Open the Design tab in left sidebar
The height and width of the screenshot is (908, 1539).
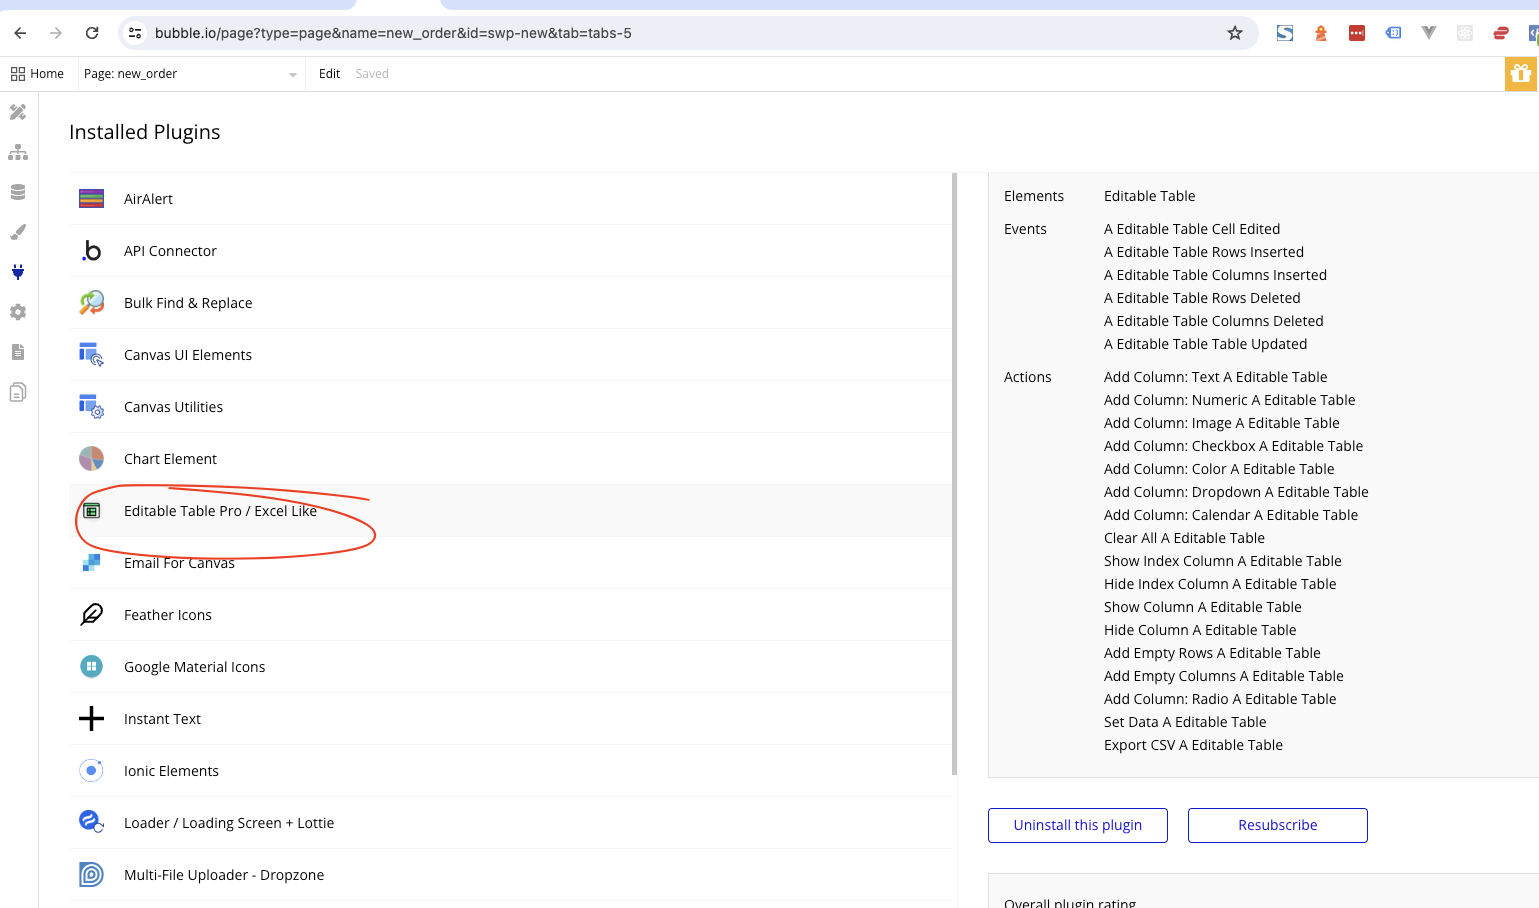(18, 112)
